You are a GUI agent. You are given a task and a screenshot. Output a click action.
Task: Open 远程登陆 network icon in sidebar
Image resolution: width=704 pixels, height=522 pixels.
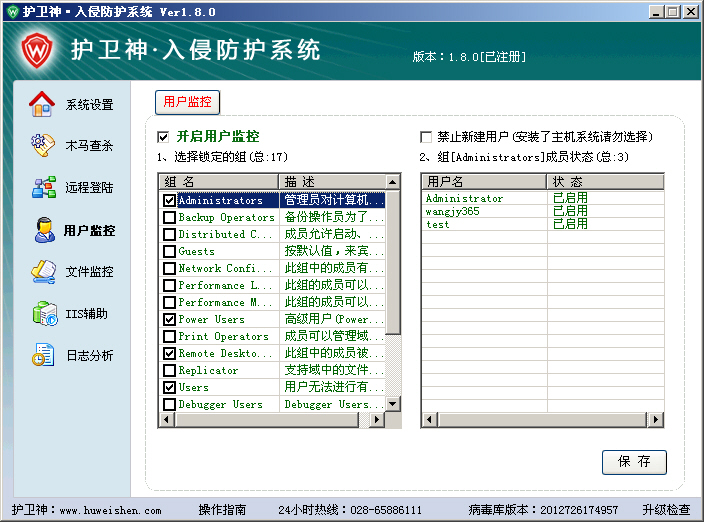[x=44, y=187]
